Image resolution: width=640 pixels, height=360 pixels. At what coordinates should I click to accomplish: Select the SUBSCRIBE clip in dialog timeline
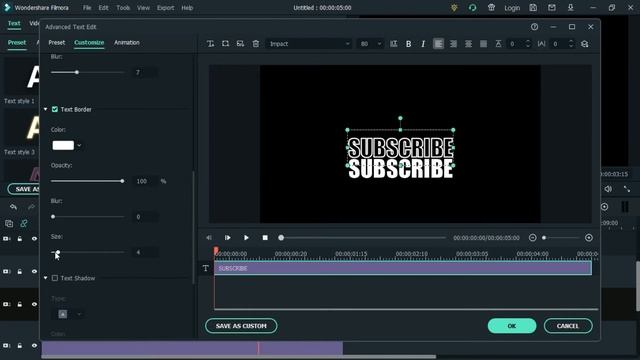click(403, 268)
